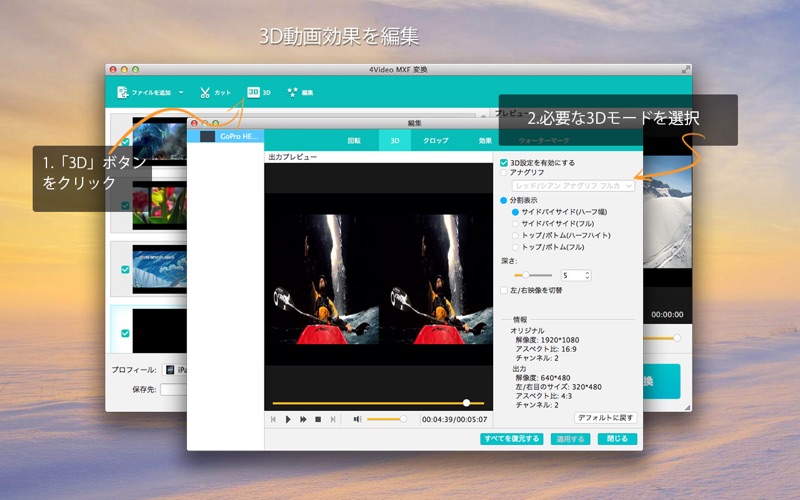The height and width of the screenshot is (500, 800).
Task: Open the レッド/シアン アナグリフ dropdown
Action: tap(573, 186)
